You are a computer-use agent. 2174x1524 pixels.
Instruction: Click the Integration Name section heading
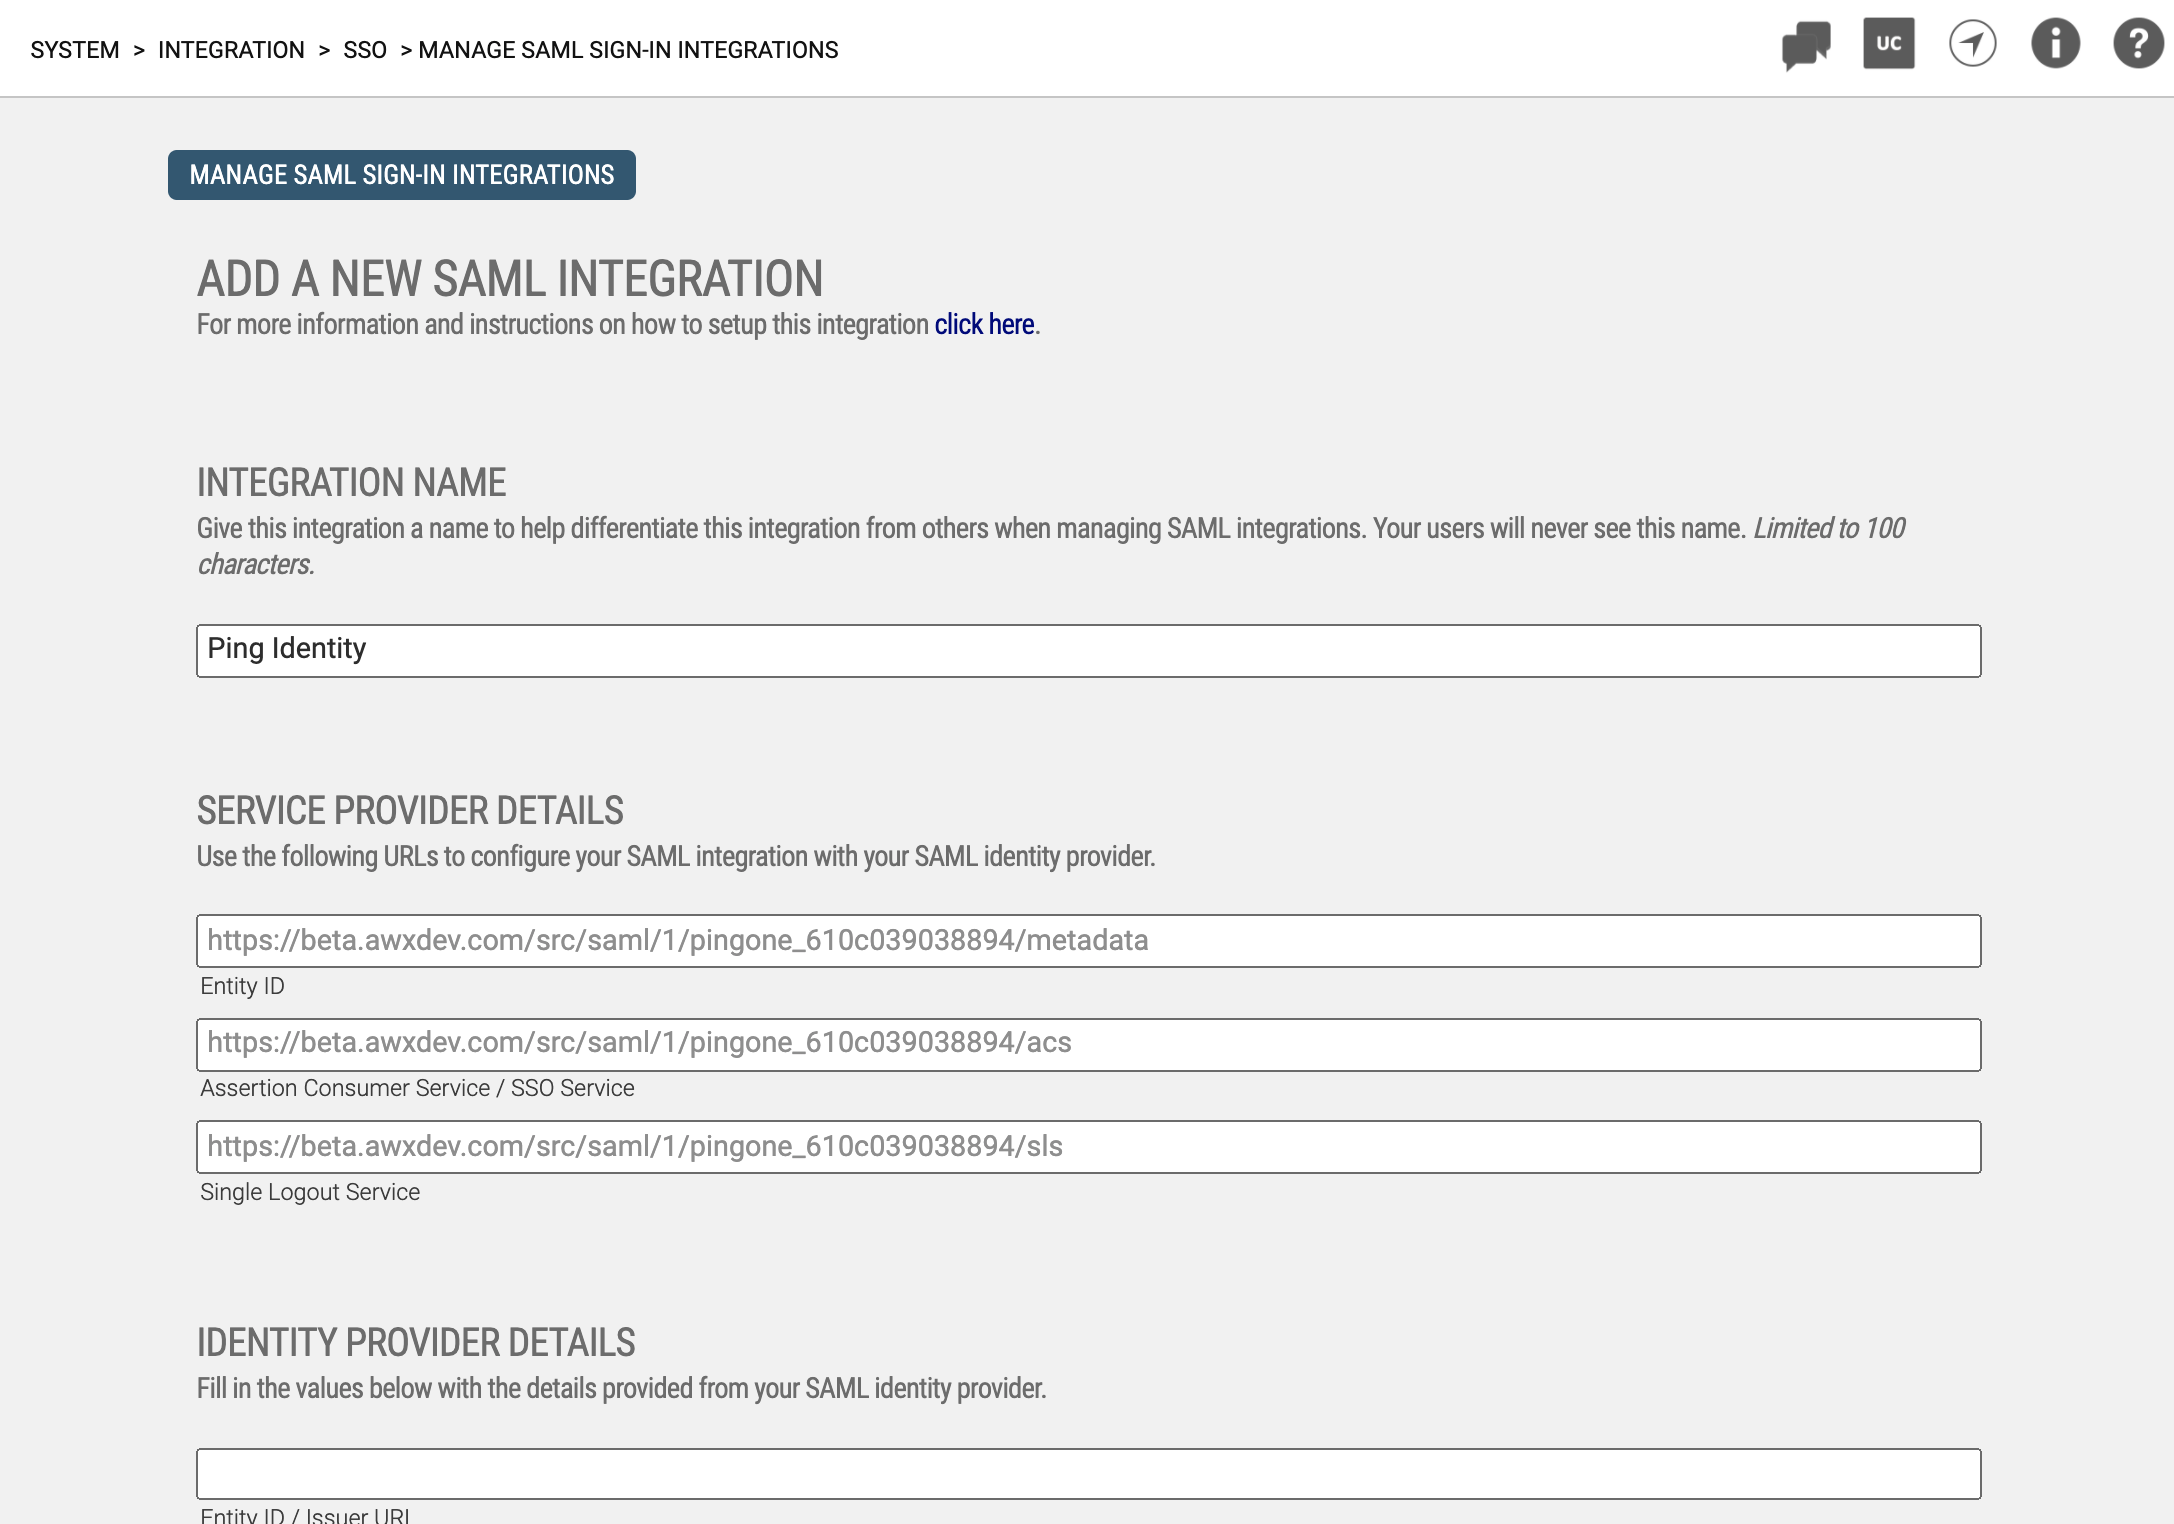point(351,483)
